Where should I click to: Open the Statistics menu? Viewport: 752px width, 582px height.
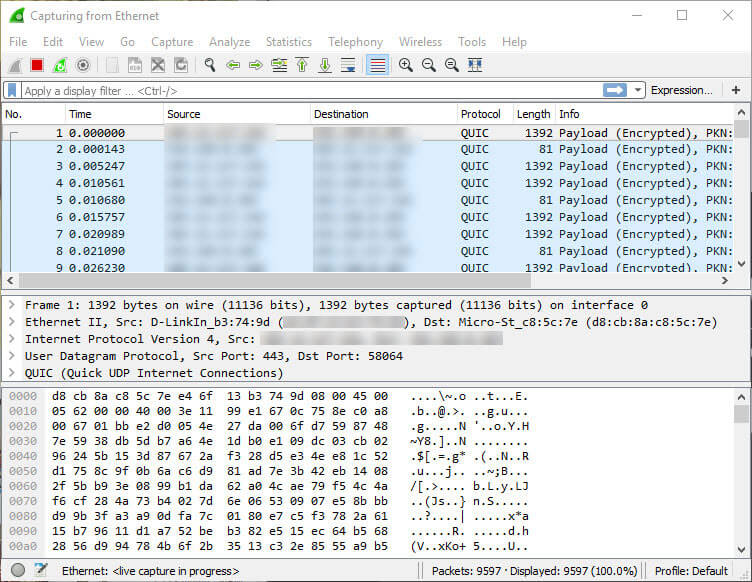[x=288, y=42]
